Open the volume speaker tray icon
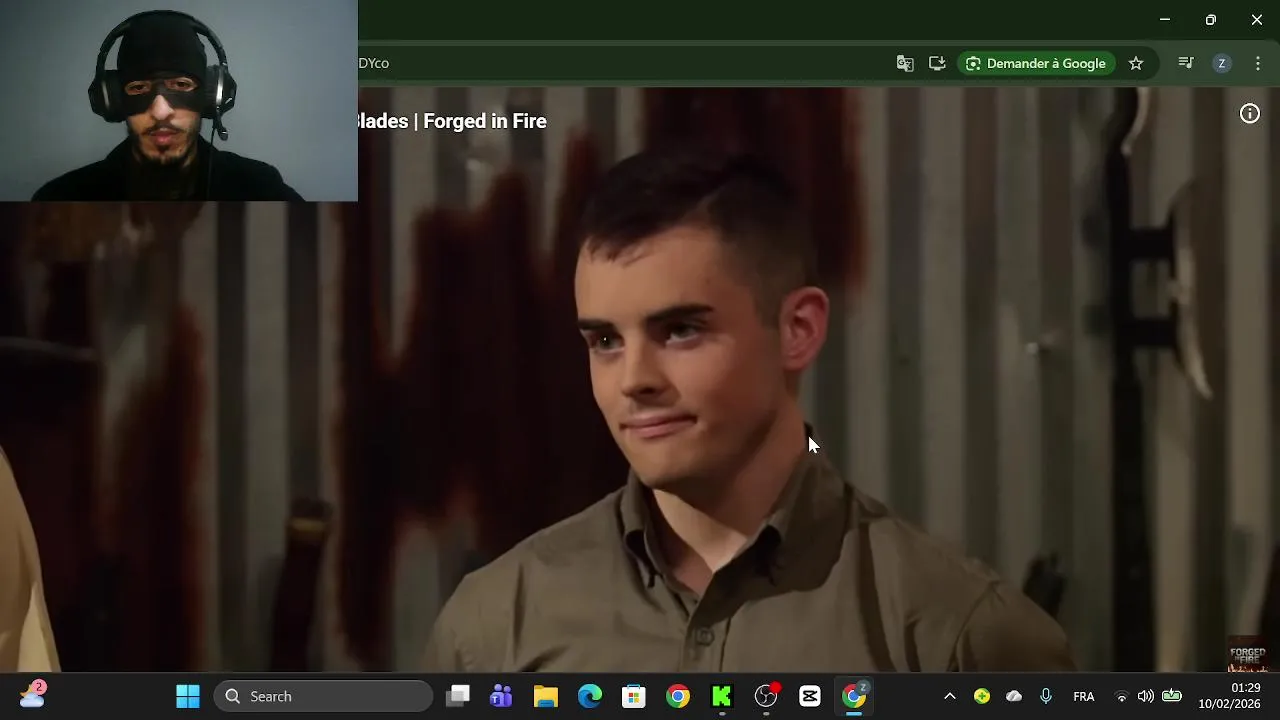Viewport: 1280px width, 720px height. 1146,696
